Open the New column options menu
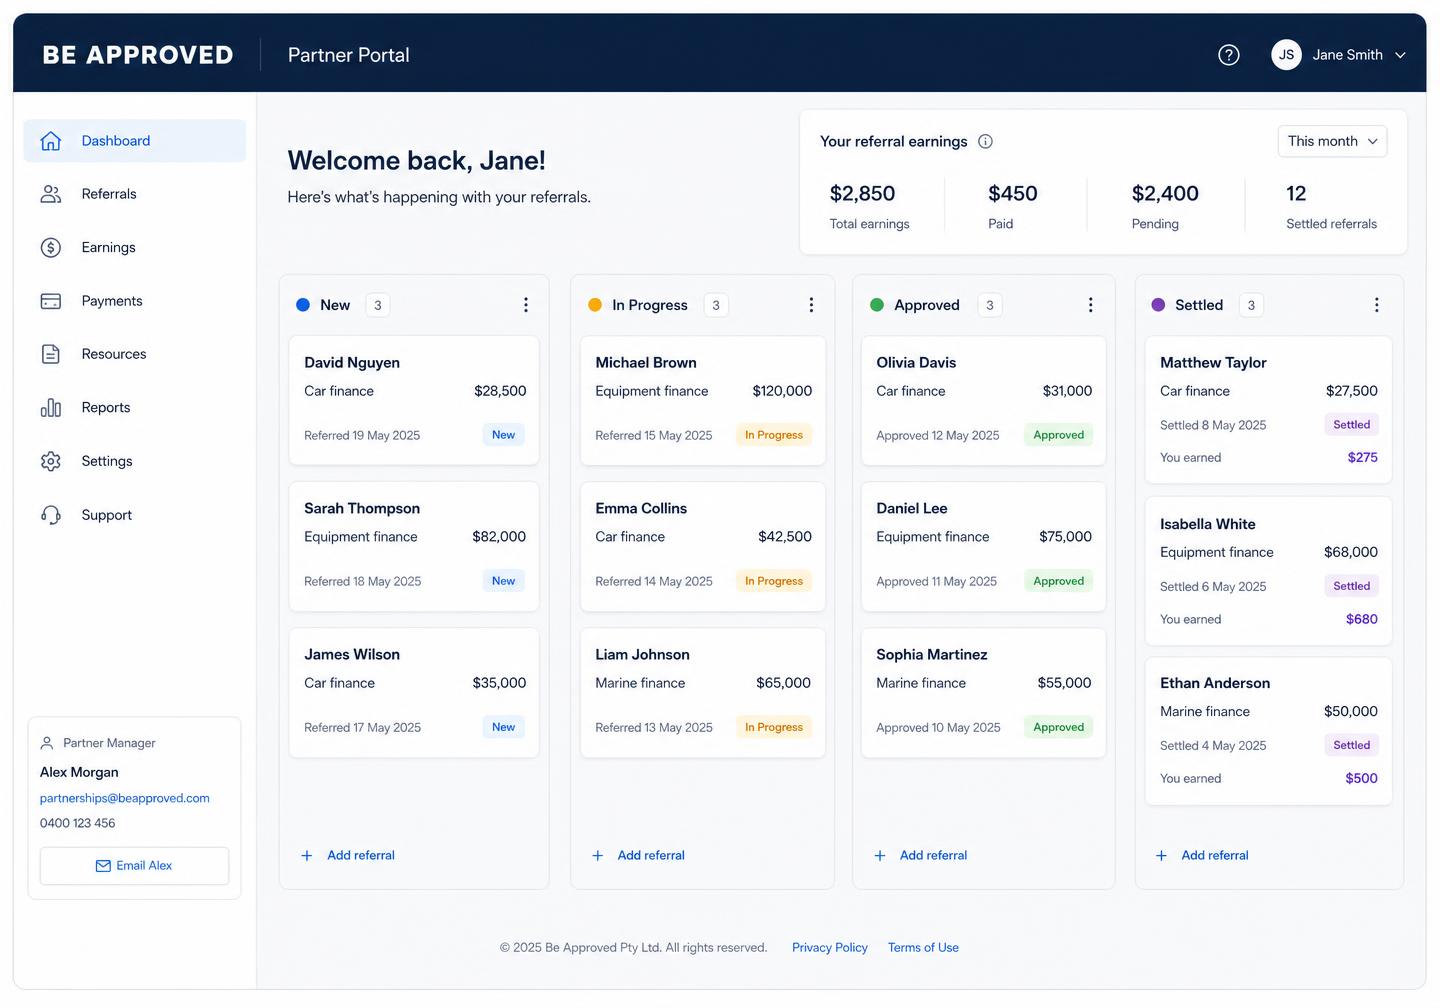Screen dimensions: 1440x1008 [x=526, y=305]
